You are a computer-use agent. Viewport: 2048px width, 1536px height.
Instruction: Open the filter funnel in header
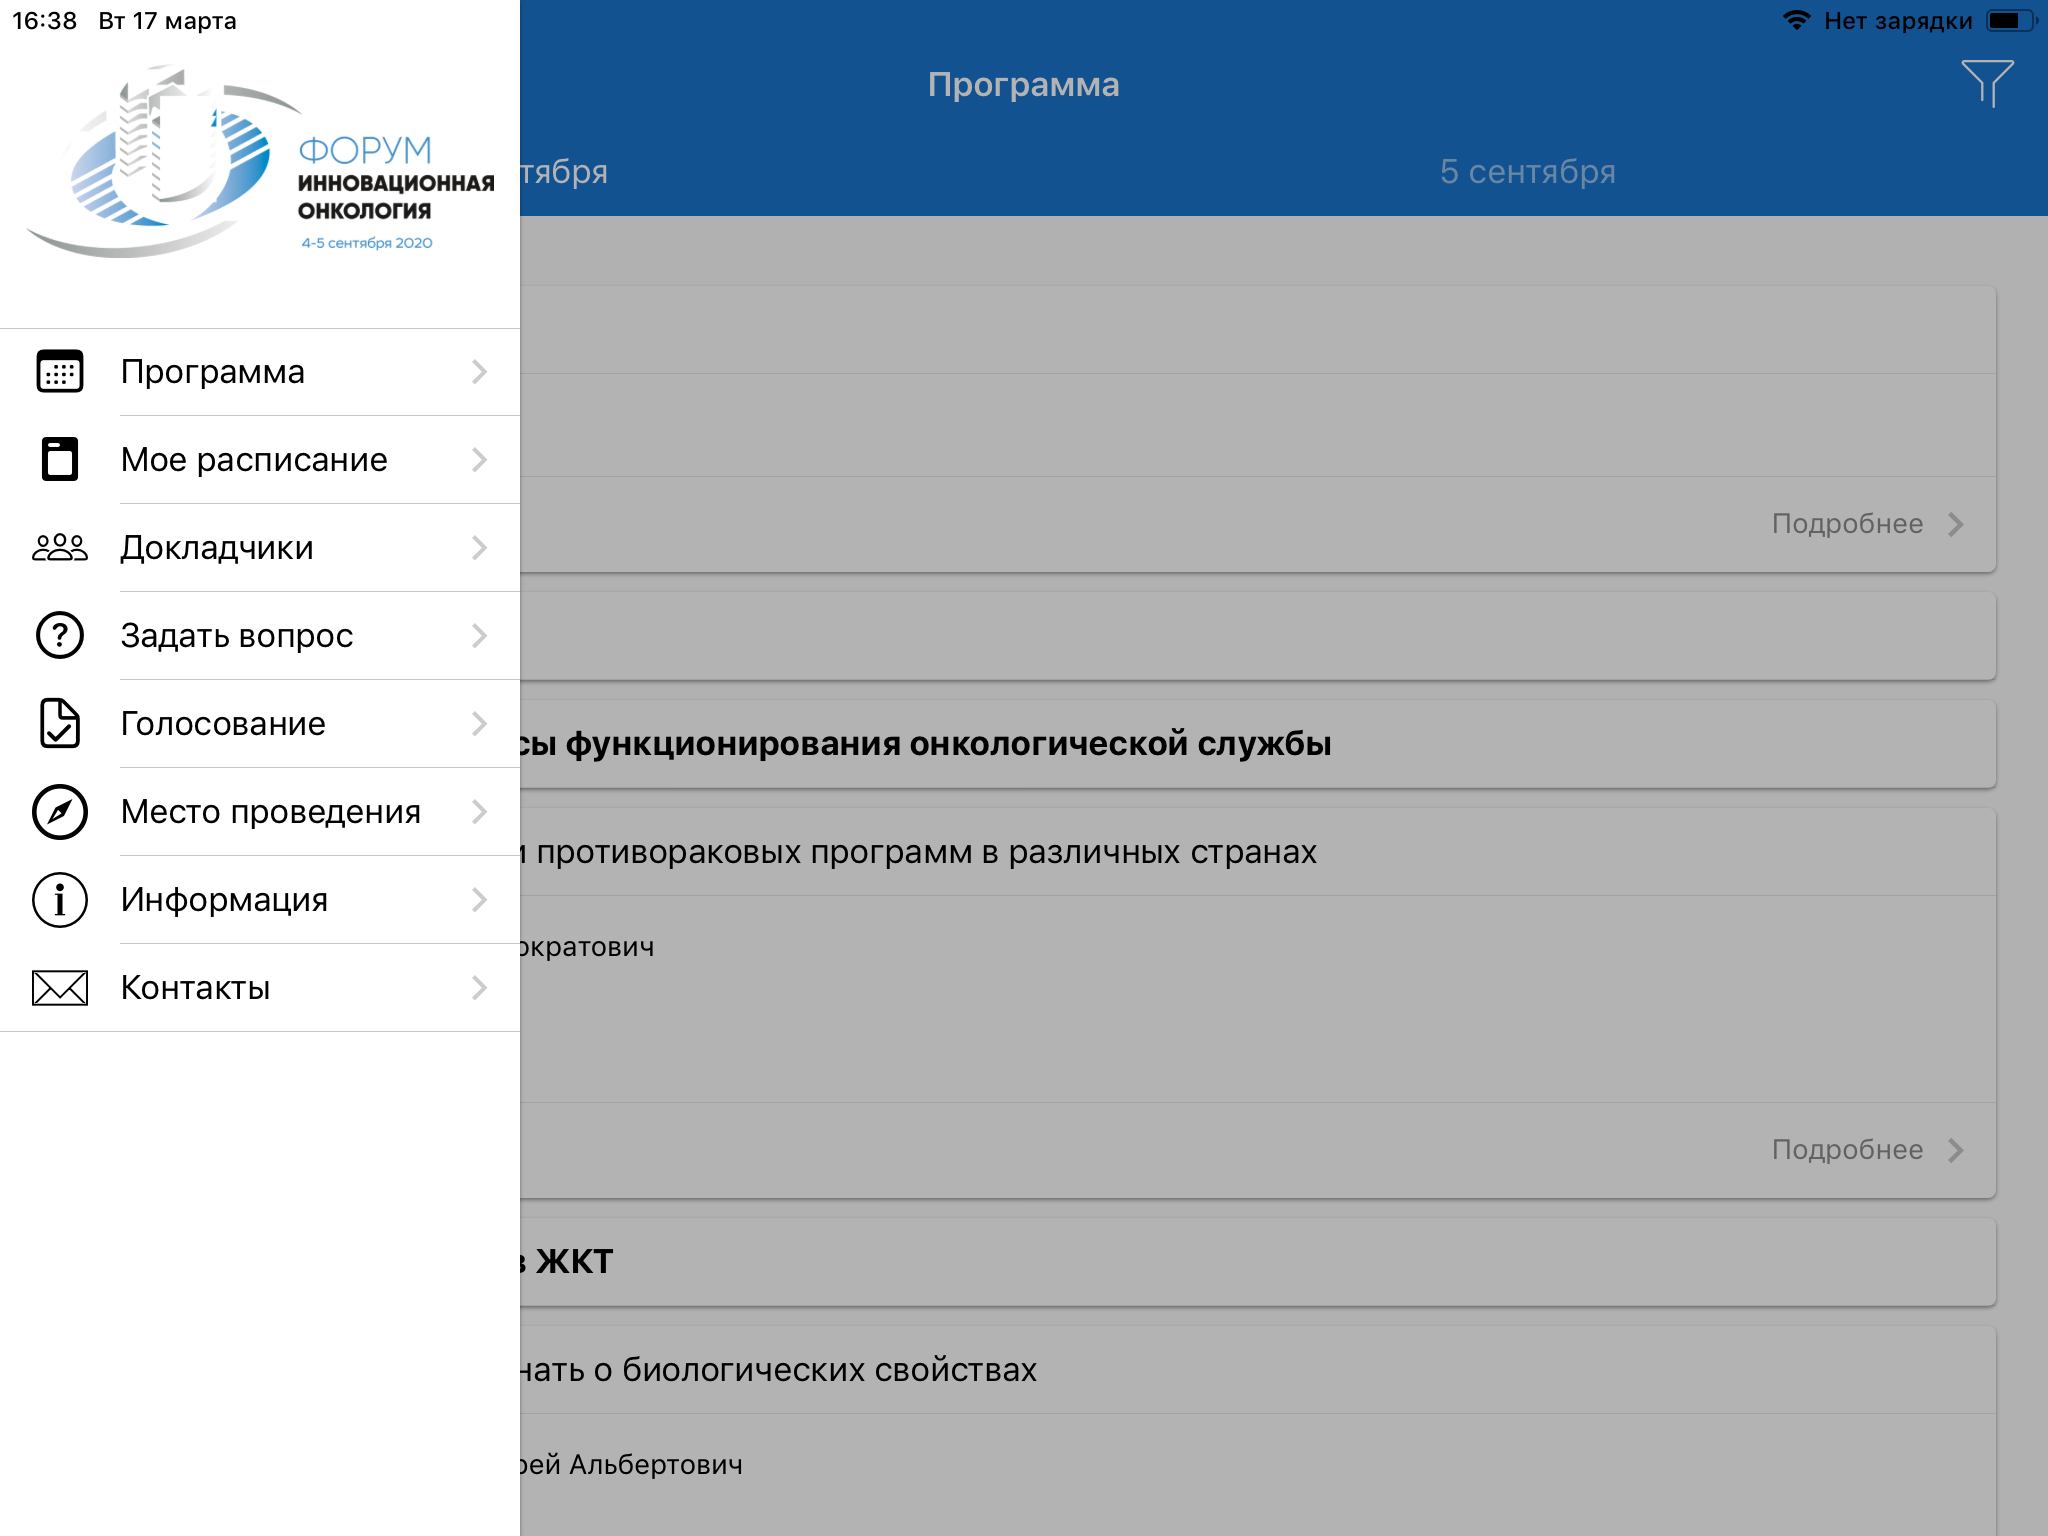click(x=1987, y=84)
